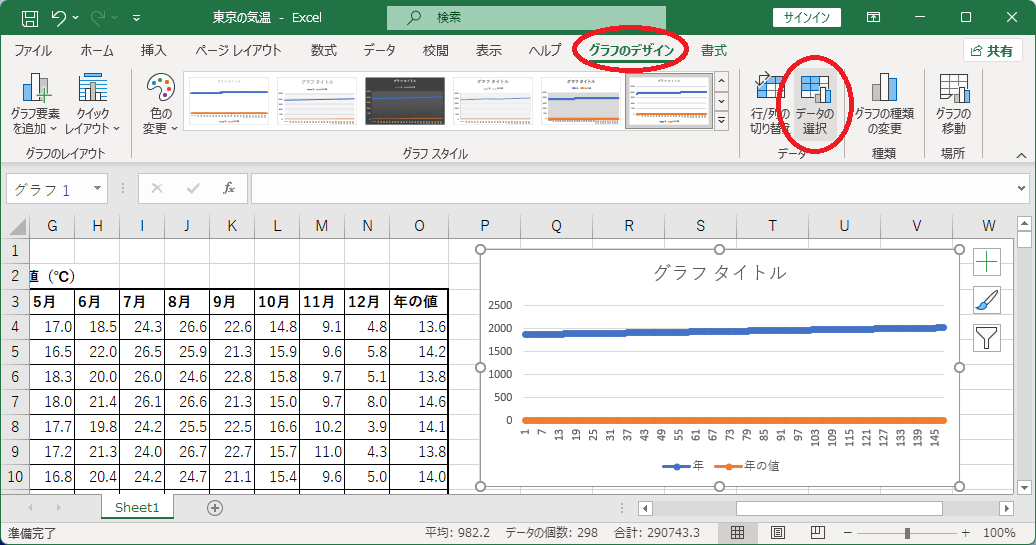Open Chart Elements plus button
This screenshot has height=545, width=1036.
pos(986,262)
